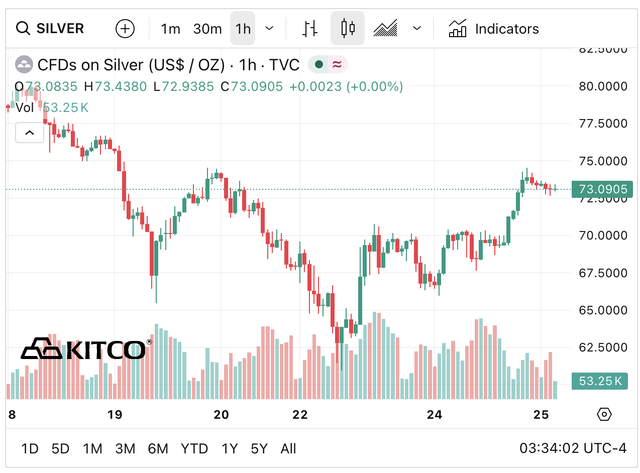
Task: Toggle the market status indicator pill
Action: point(328,65)
